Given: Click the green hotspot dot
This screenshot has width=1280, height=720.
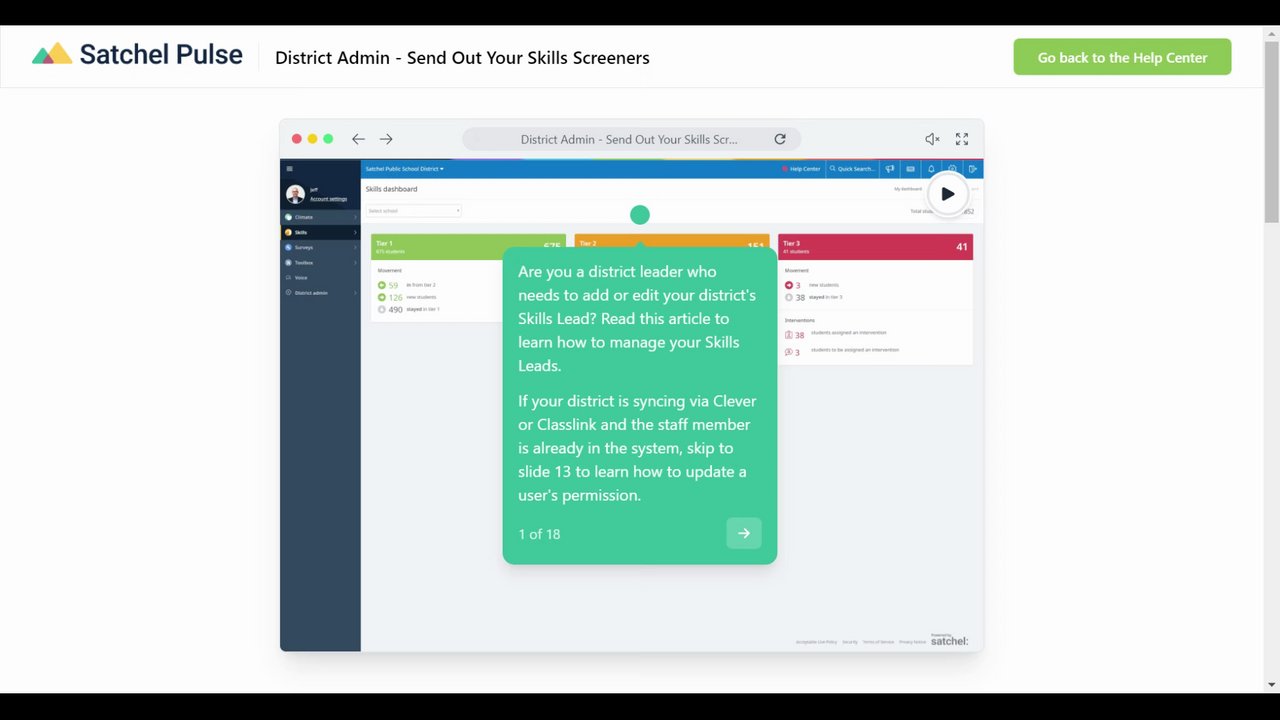Looking at the screenshot, I should (x=640, y=215).
